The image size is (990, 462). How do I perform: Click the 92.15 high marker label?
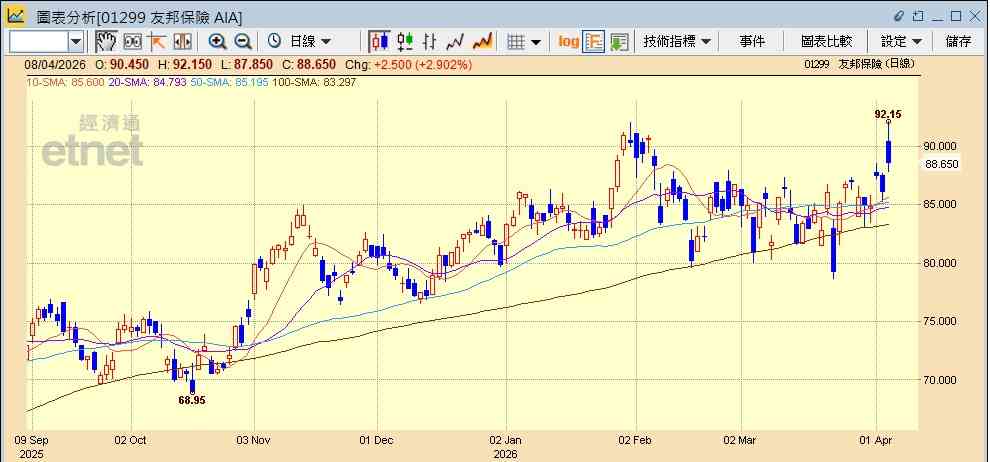[888, 114]
